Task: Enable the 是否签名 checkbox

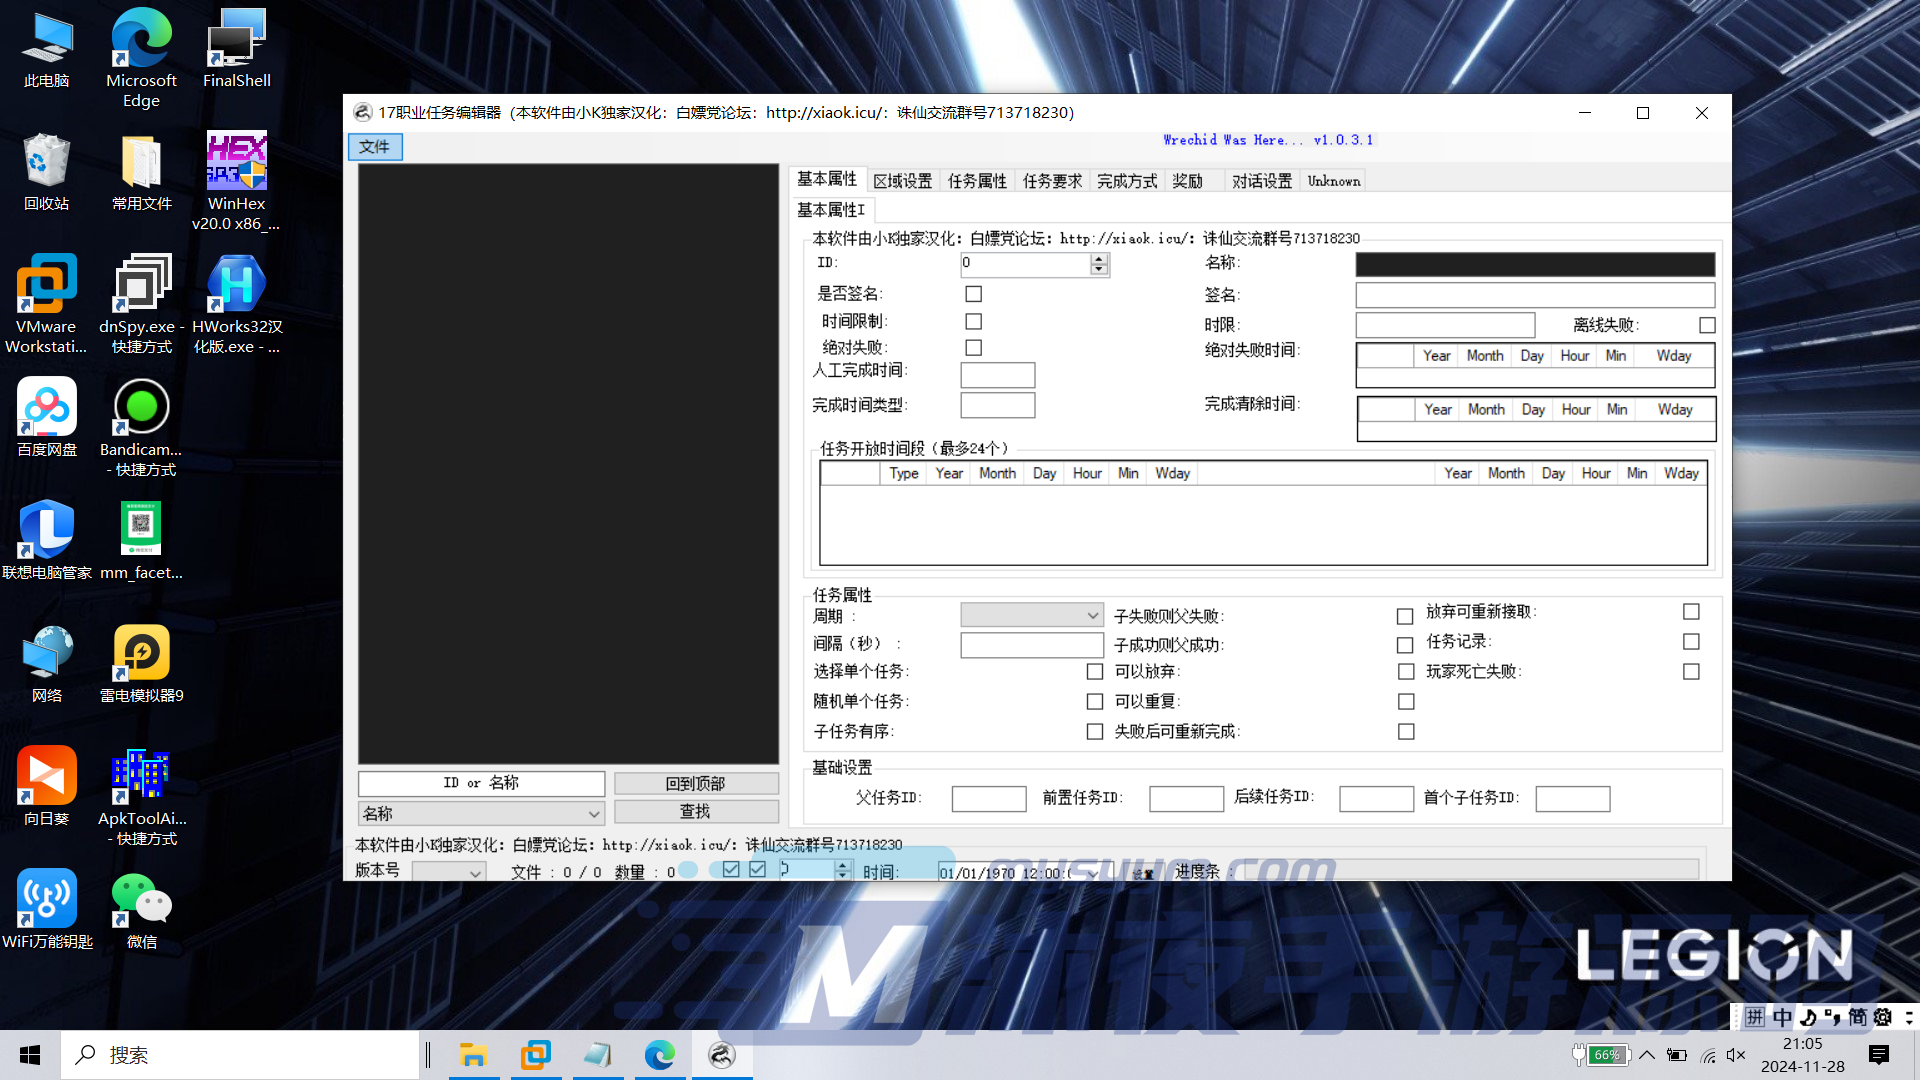Action: tap(973, 294)
